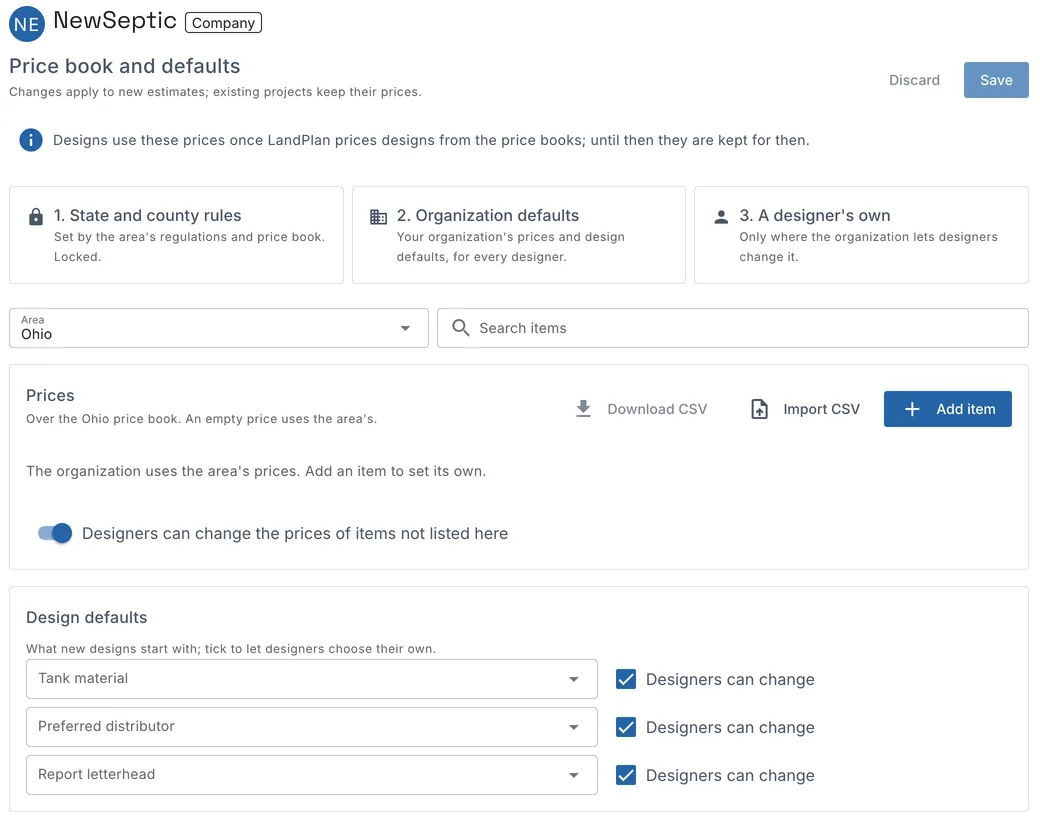
Task: Open the Area dropdown showing Ohio
Action: click(219, 328)
